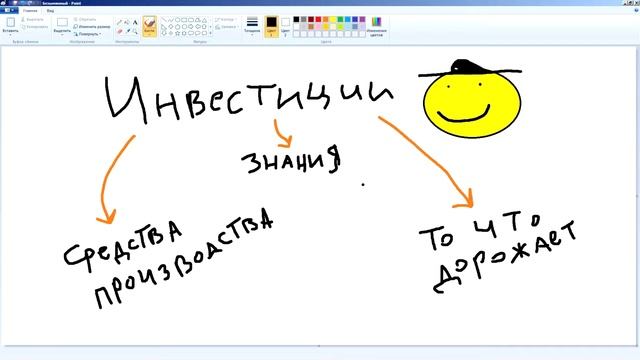This screenshot has width=640, height=360.
Task: Pick the purple palette swatch
Action: [x=362, y=19]
